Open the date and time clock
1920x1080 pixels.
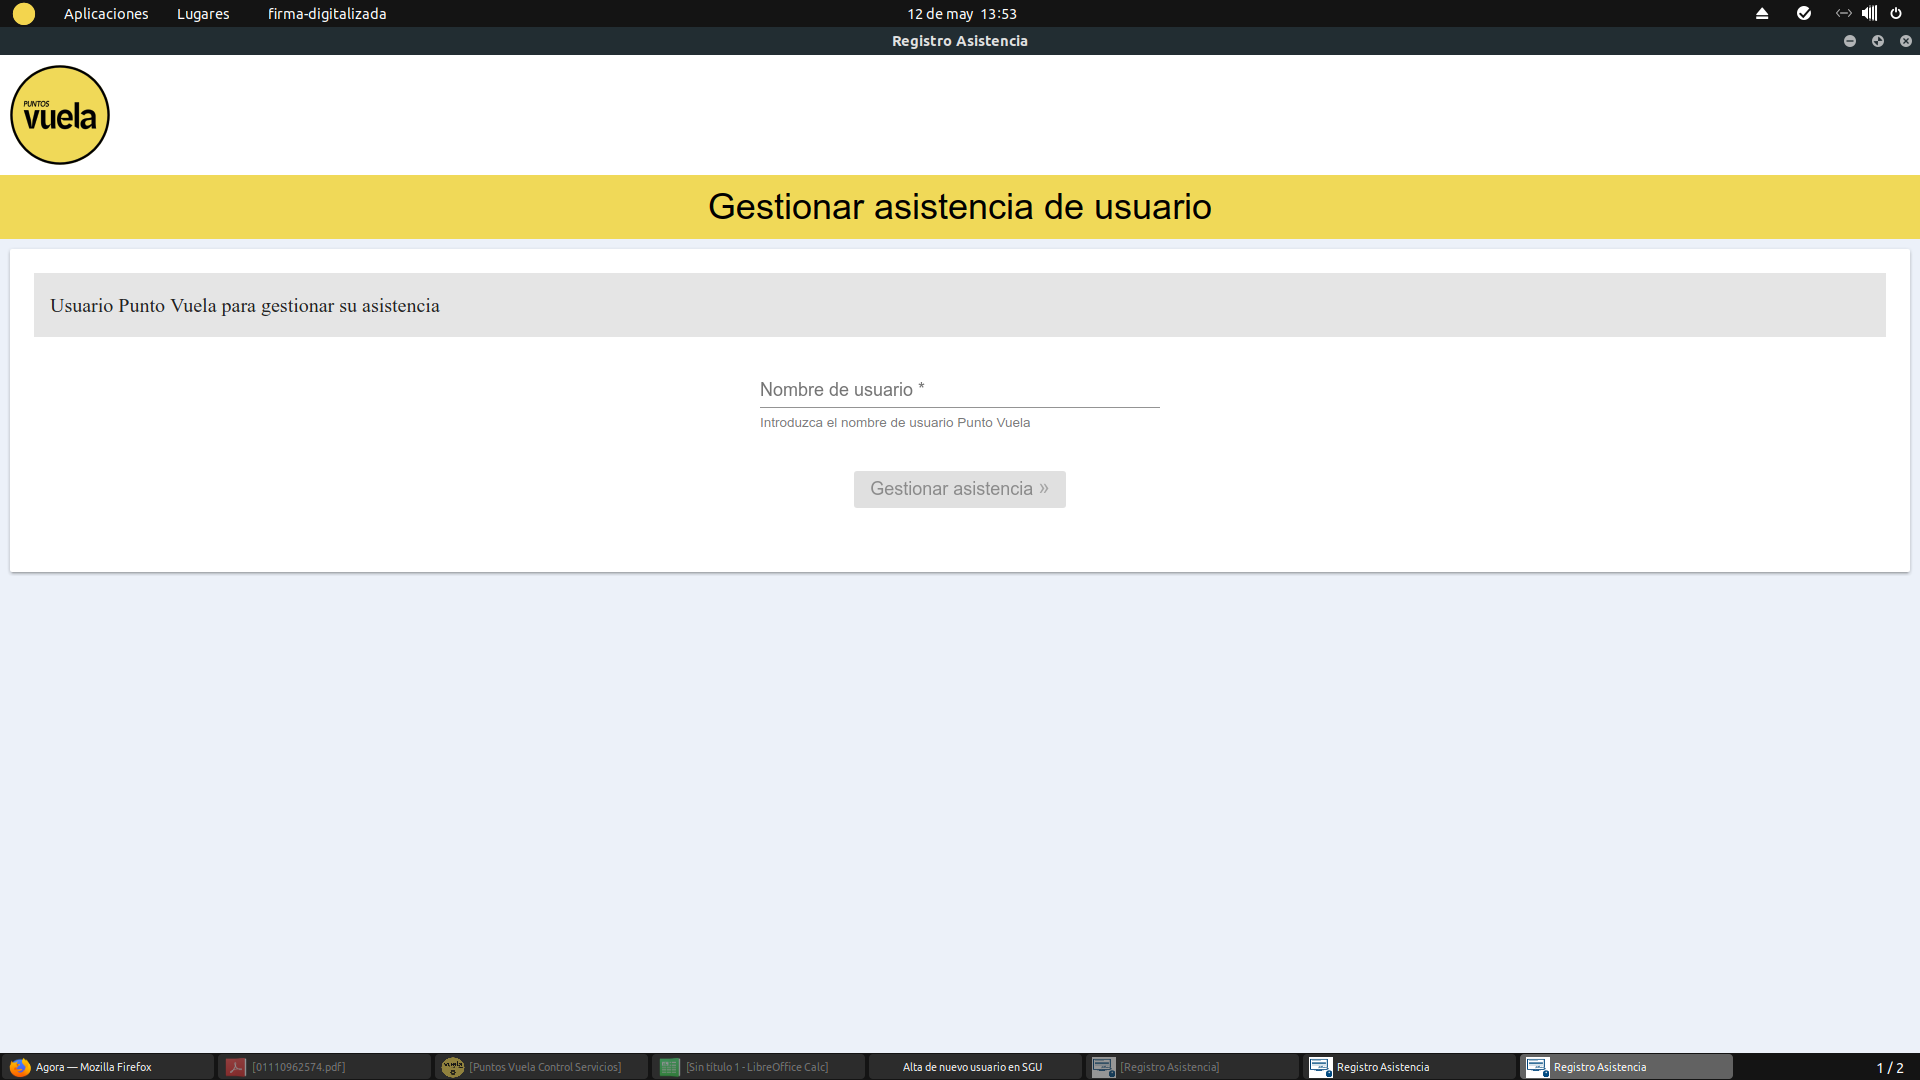(x=961, y=14)
